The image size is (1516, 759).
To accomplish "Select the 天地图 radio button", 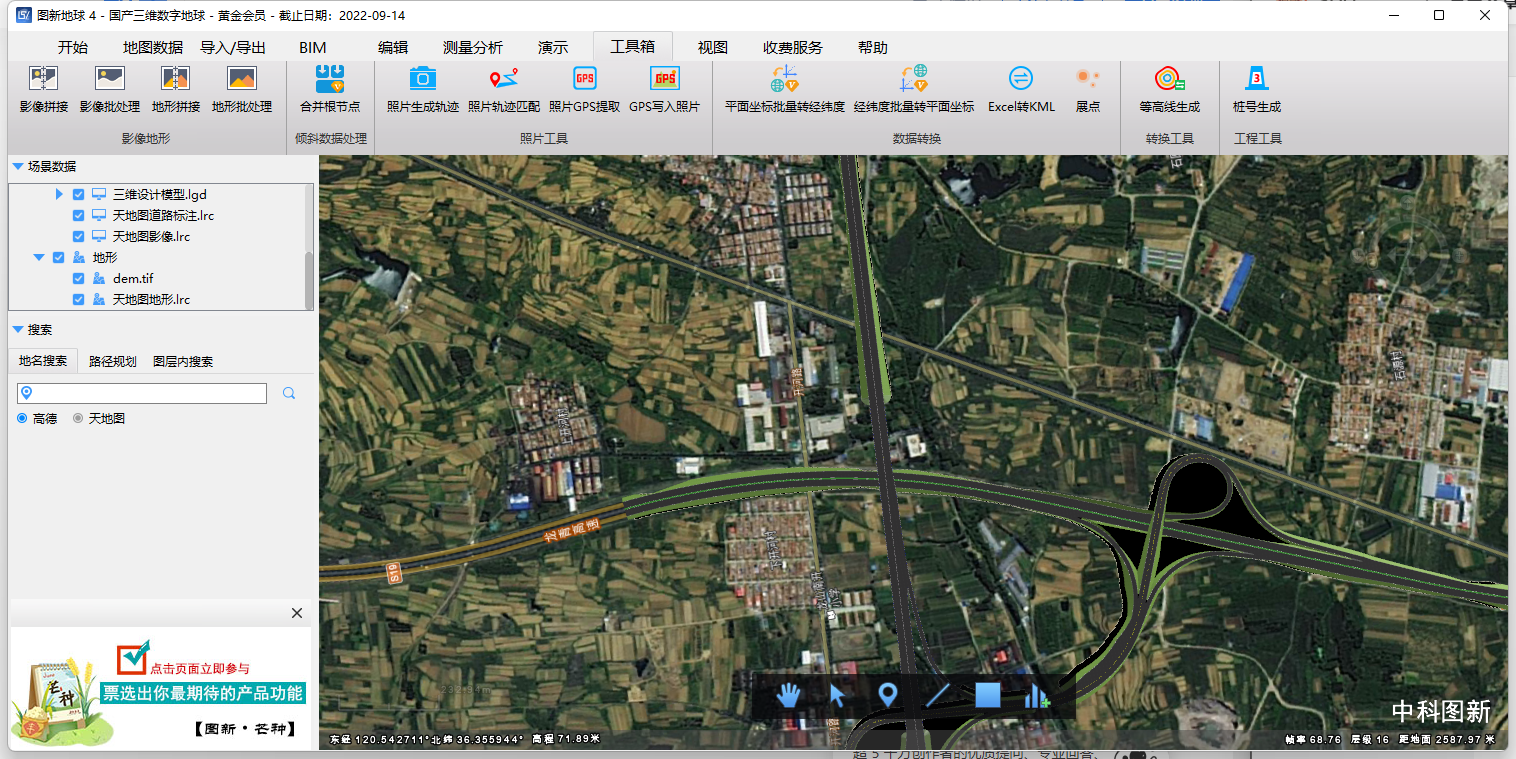I will point(78,419).
